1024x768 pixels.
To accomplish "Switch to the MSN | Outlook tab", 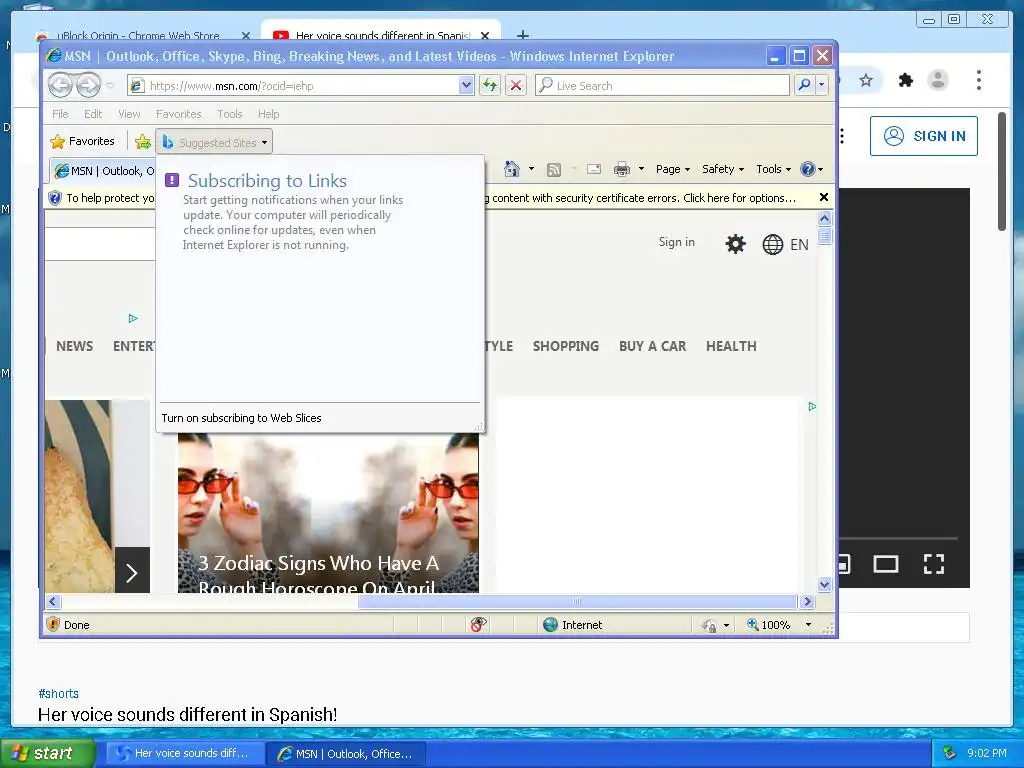I will [103, 170].
